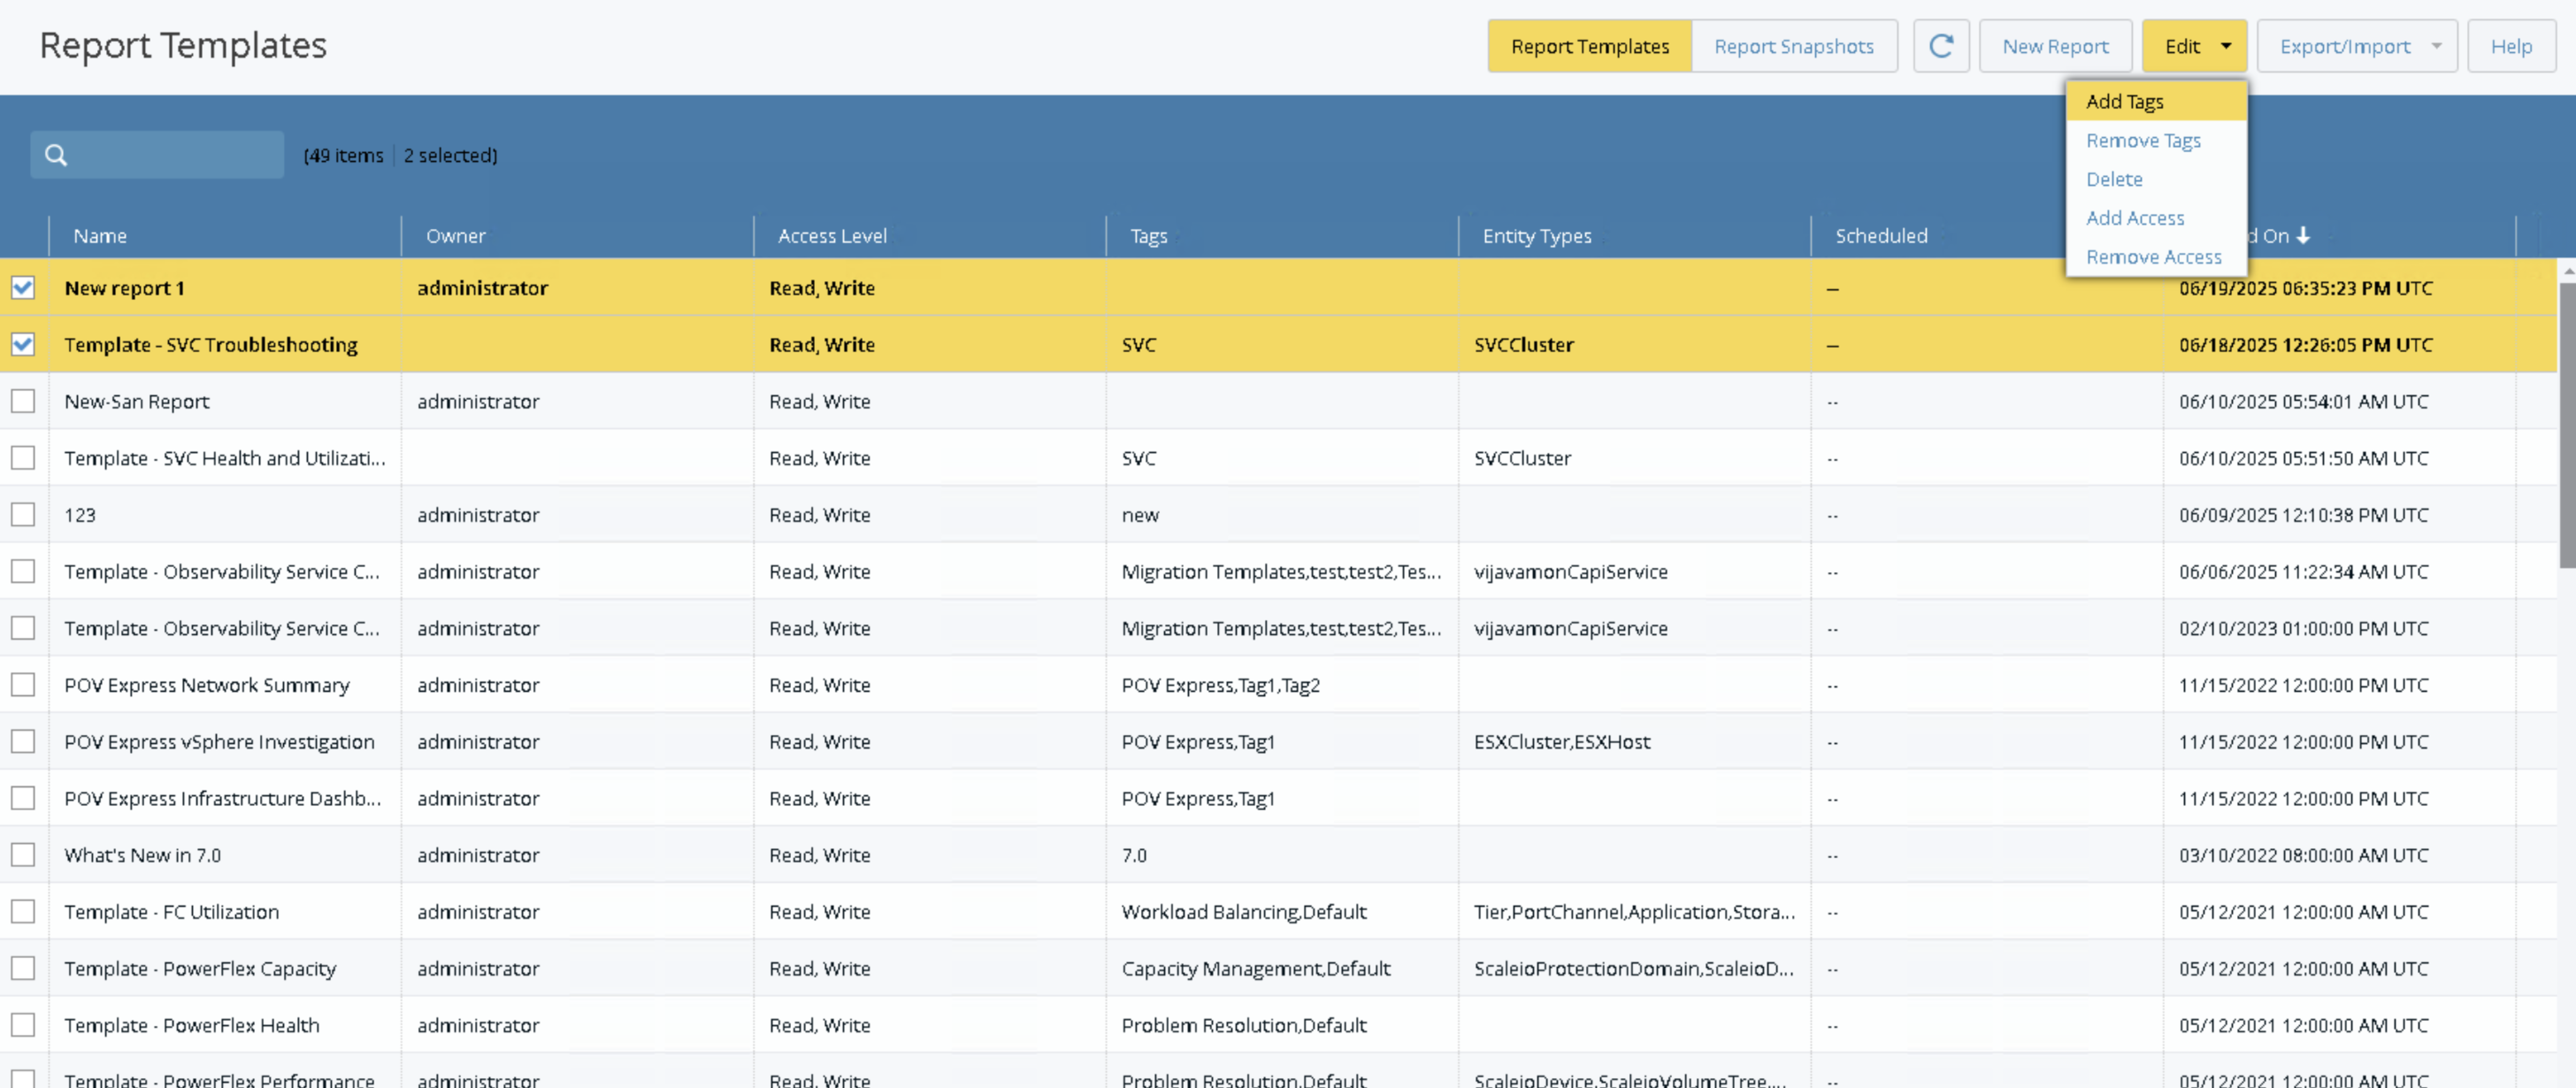Check POV Express Network Summary checkbox
The image size is (2576, 1088).
pos(23,685)
